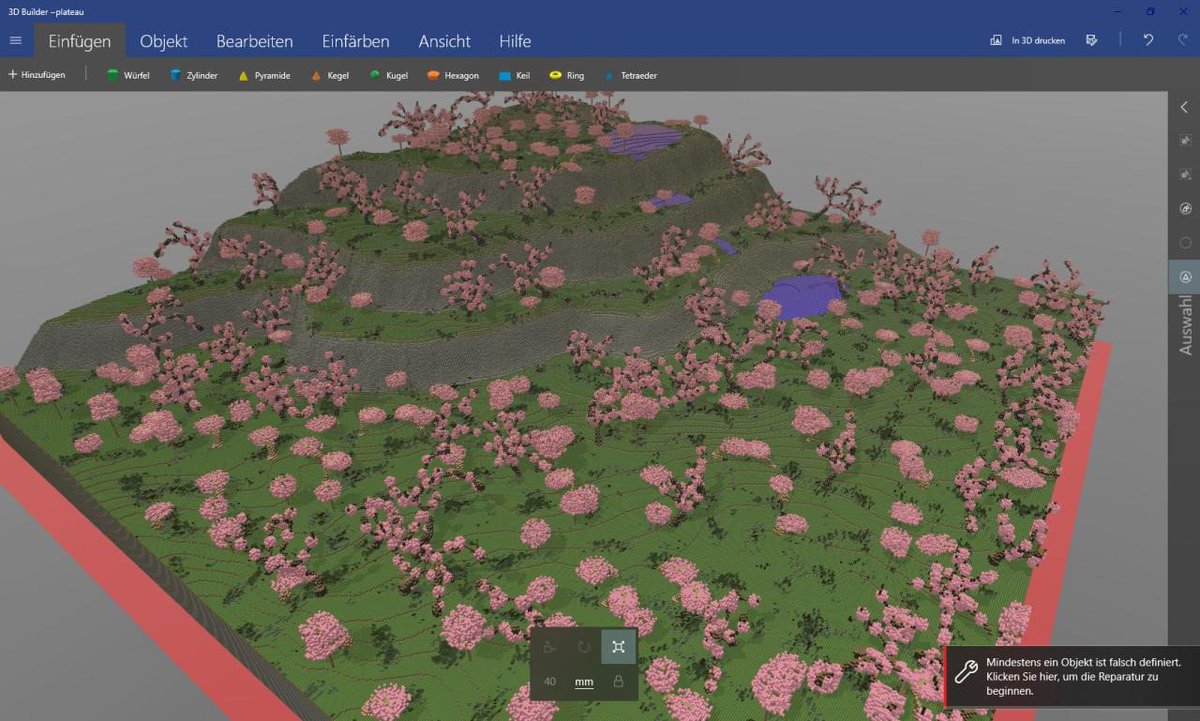This screenshot has height=721, width=1200.
Task: Click the deselect icon in Auswahl sidebar
Action: (x=1185, y=174)
